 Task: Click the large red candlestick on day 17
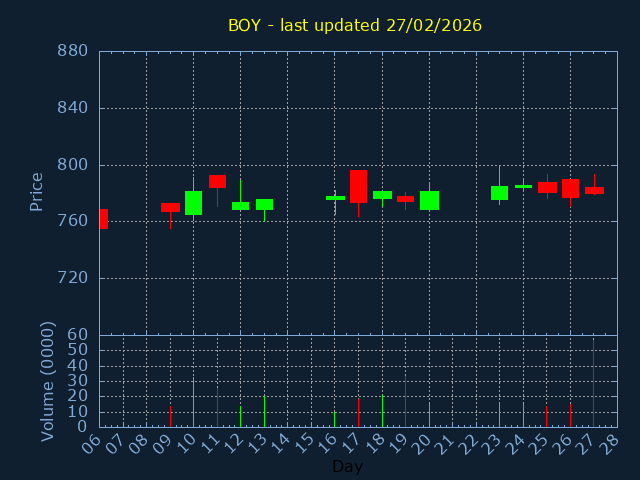pyautogui.click(x=358, y=186)
